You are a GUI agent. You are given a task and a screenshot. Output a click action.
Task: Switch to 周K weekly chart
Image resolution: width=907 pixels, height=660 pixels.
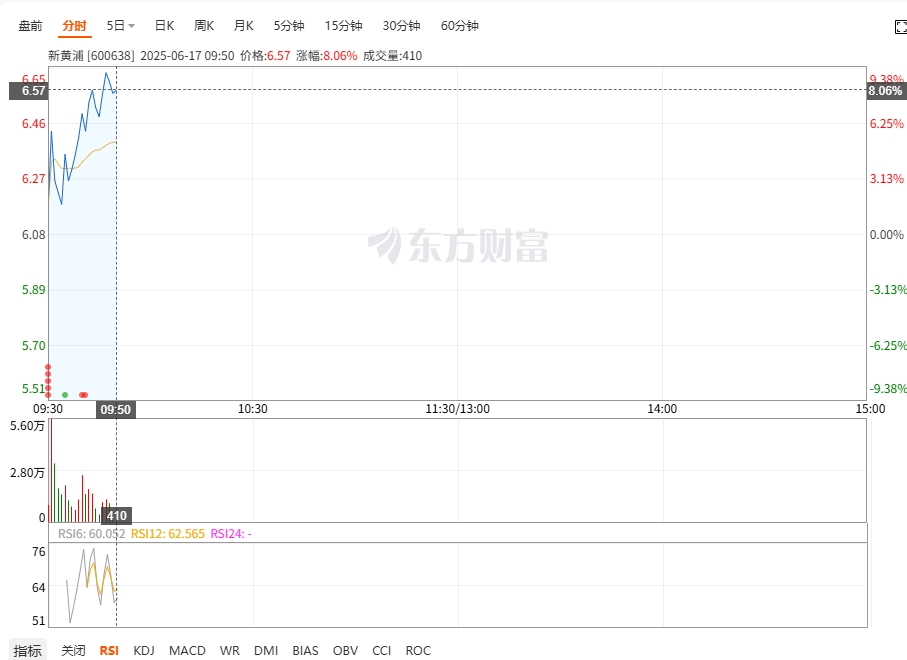pos(204,26)
